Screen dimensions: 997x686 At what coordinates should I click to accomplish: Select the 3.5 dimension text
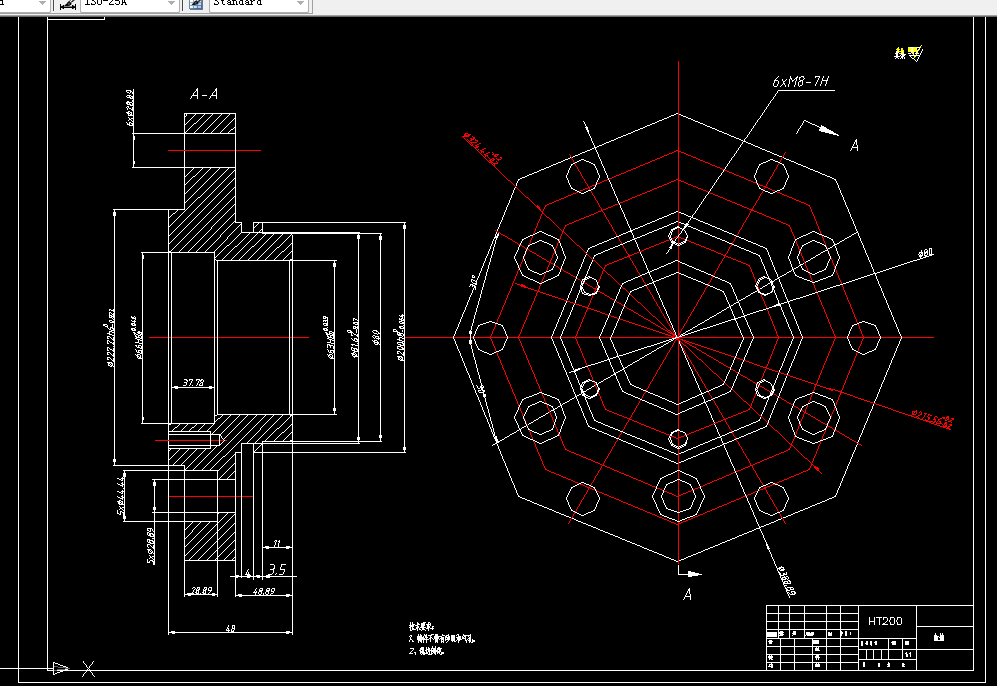(x=277, y=569)
